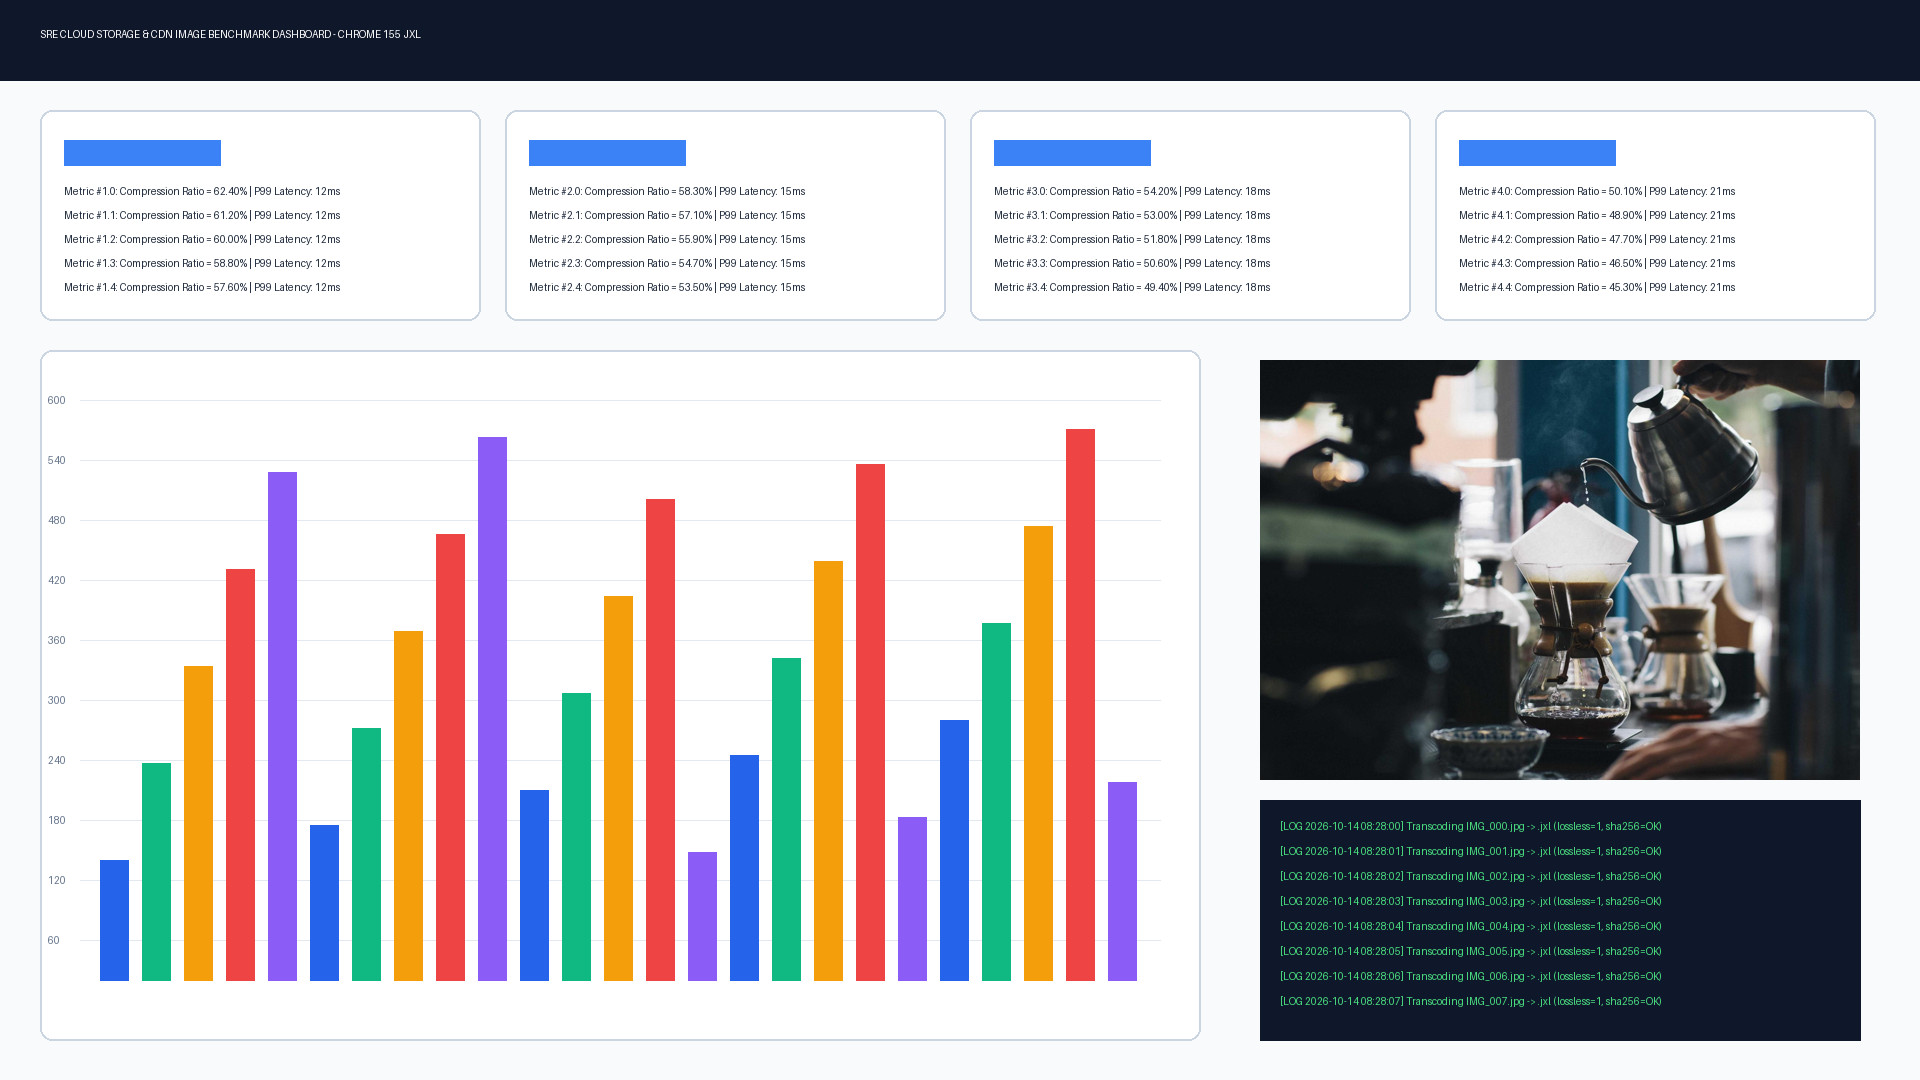
Task: Select the 08:28:07 IMG_007.jpg log line
Action: coord(1471,1001)
